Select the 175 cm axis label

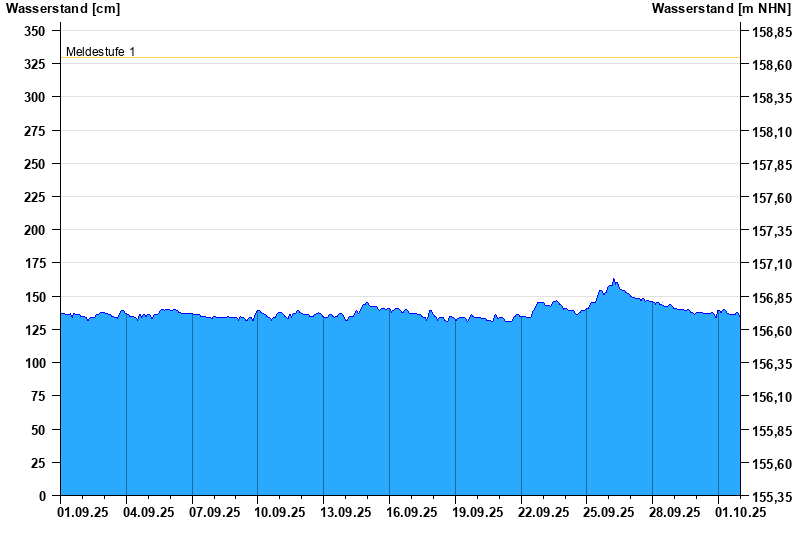35,263
